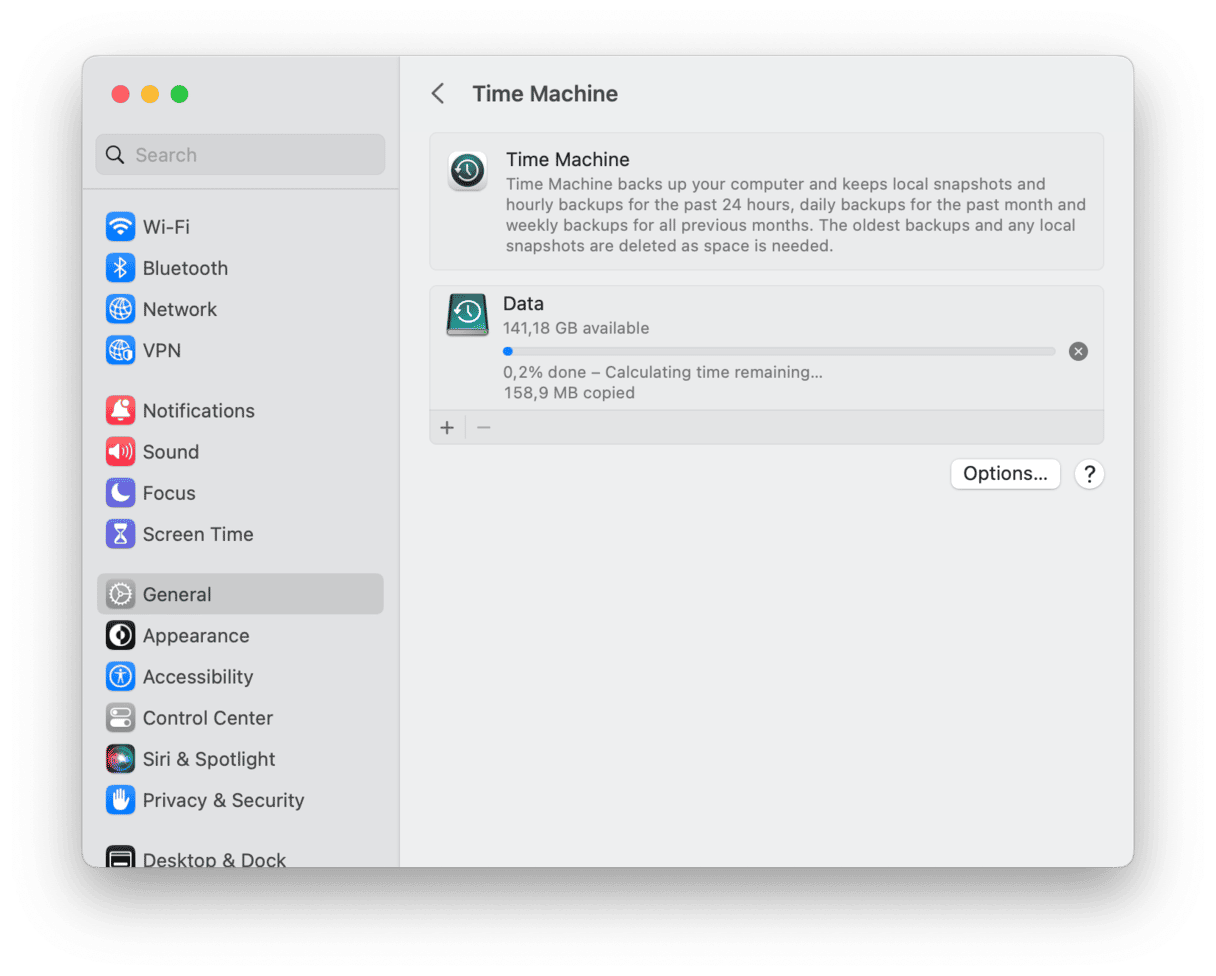Viewport: 1216px width, 976px height.
Task: Click the search magnifier icon
Action: pos(115,155)
